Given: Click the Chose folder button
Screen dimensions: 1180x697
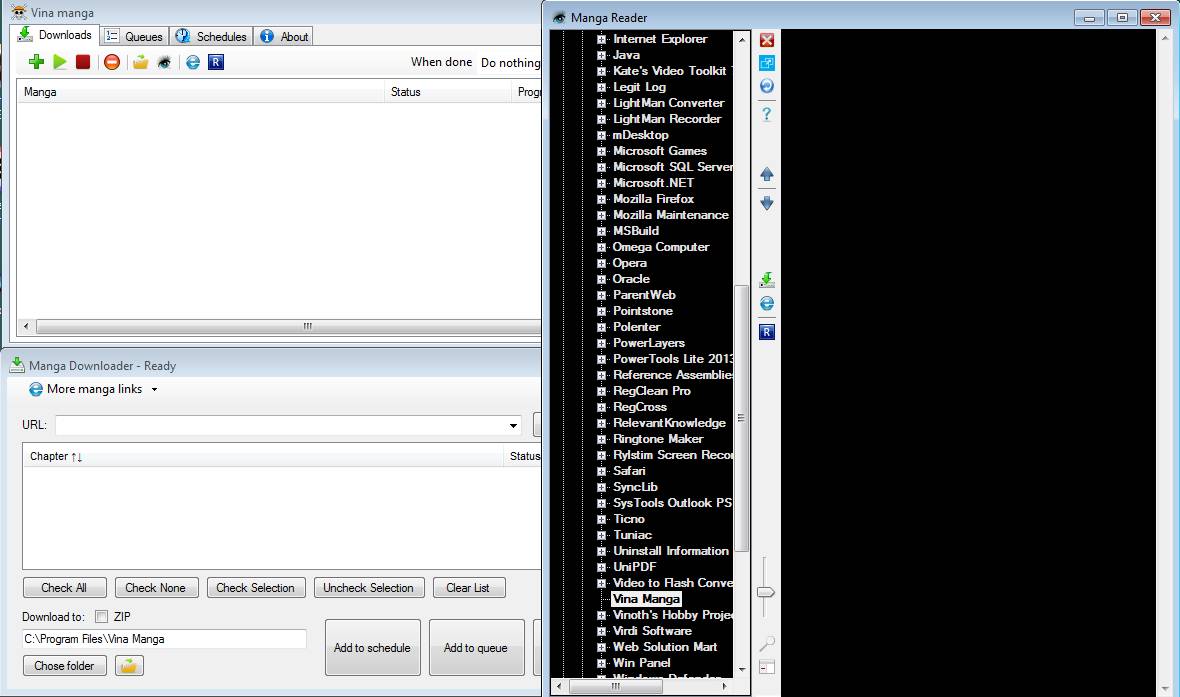Looking at the screenshot, I should pyautogui.click(x=64, y=665).
